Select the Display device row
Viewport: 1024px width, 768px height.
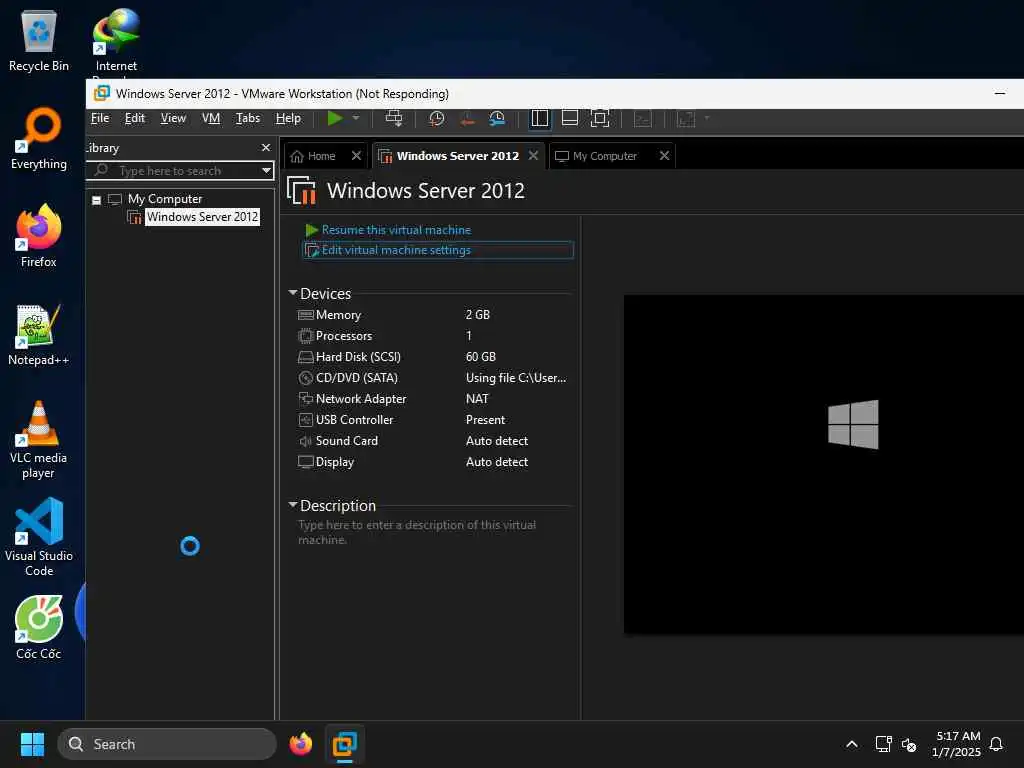[x=432, y=462]
